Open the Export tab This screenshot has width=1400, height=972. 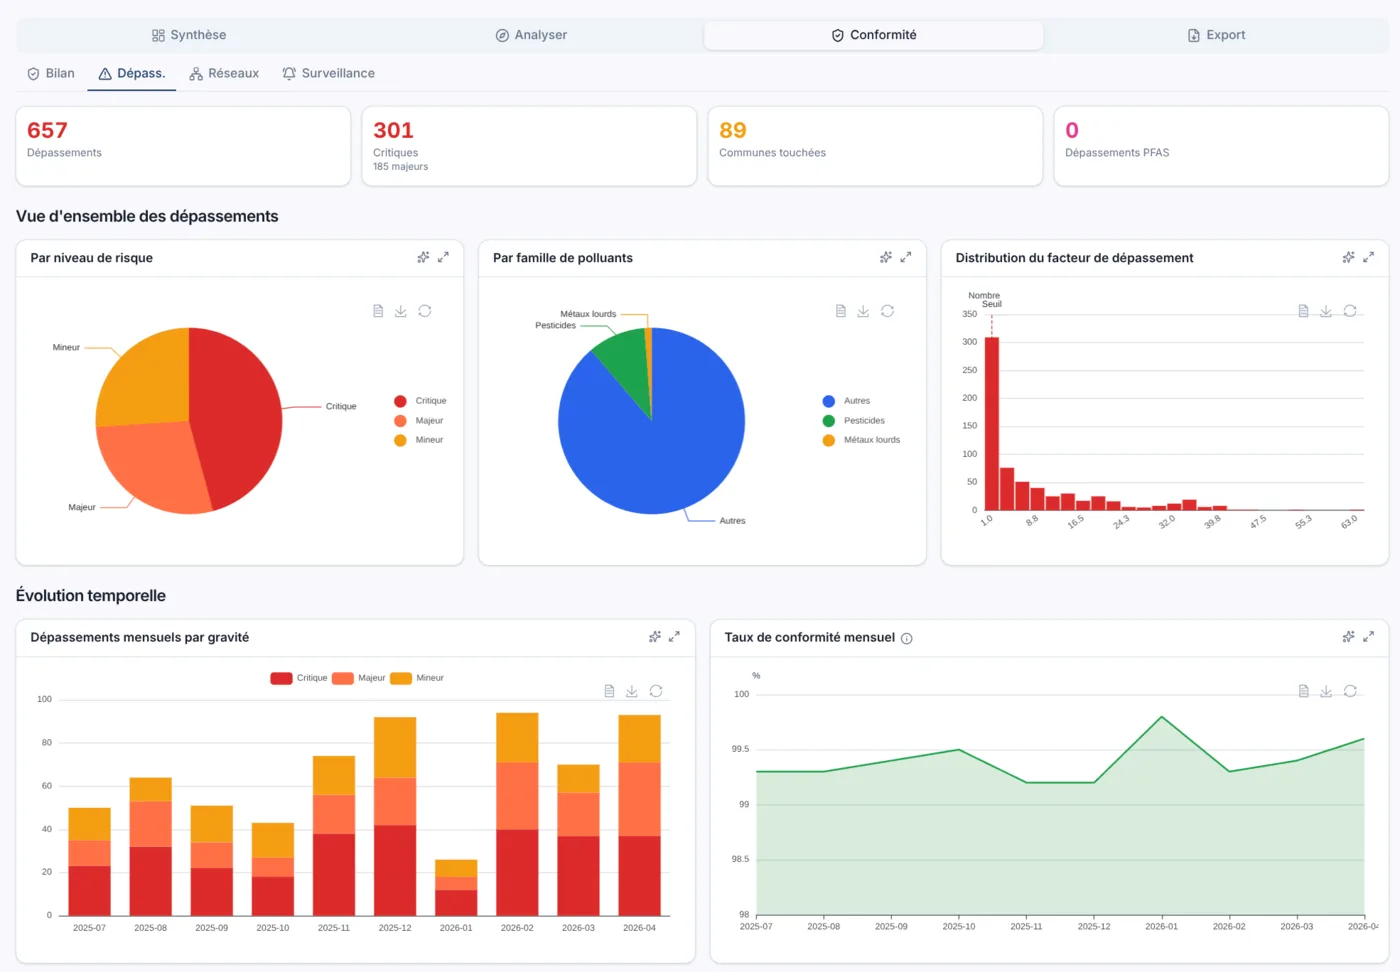(1216, 35)
